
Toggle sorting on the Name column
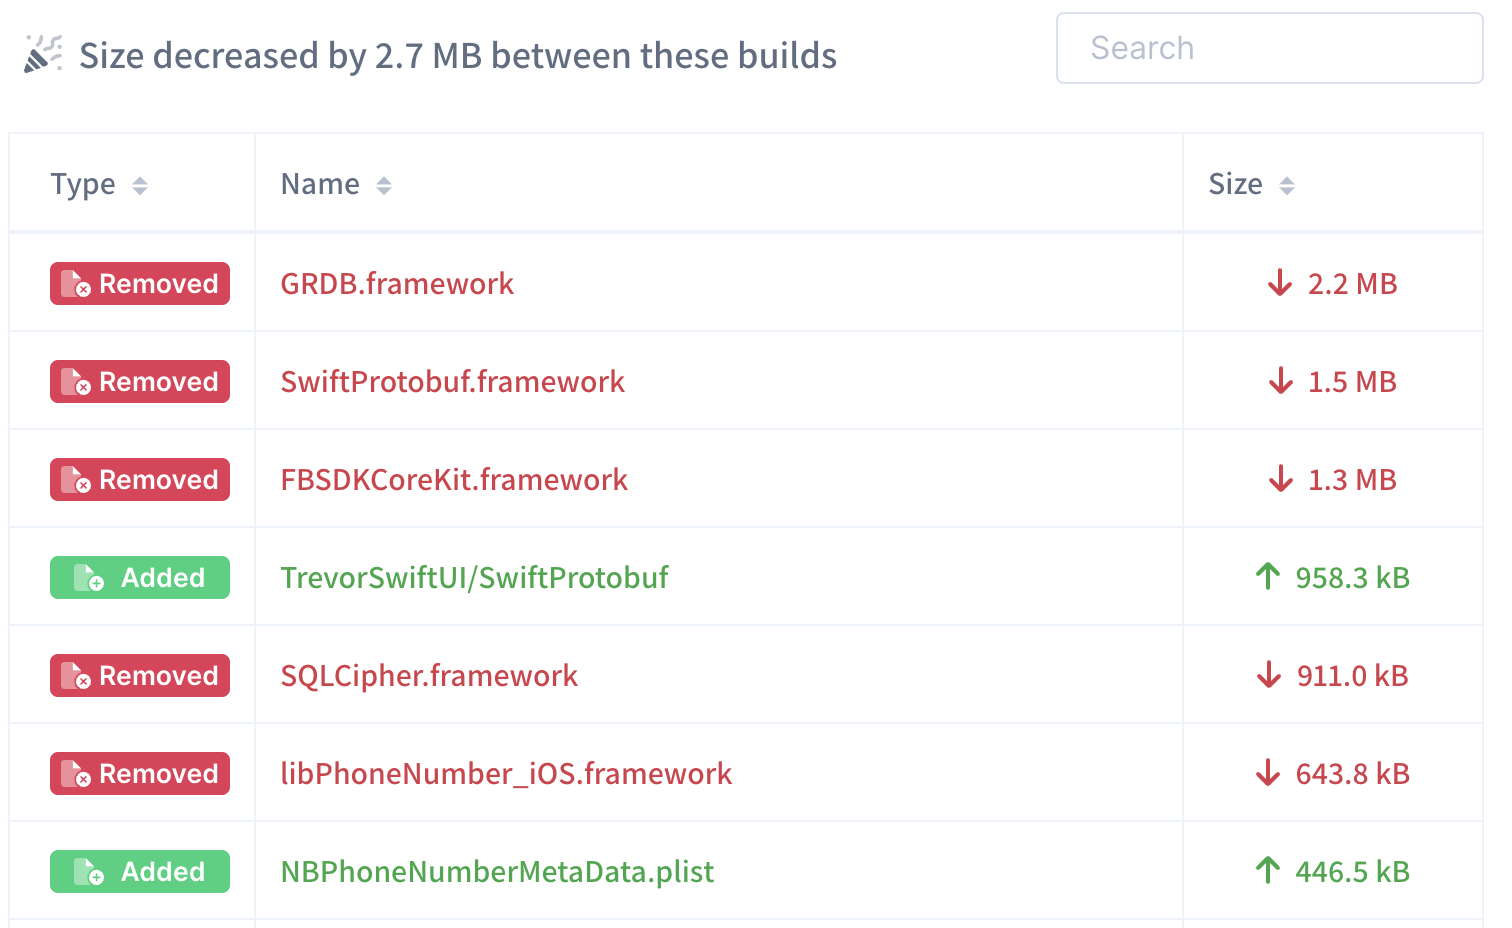(385, 184)
